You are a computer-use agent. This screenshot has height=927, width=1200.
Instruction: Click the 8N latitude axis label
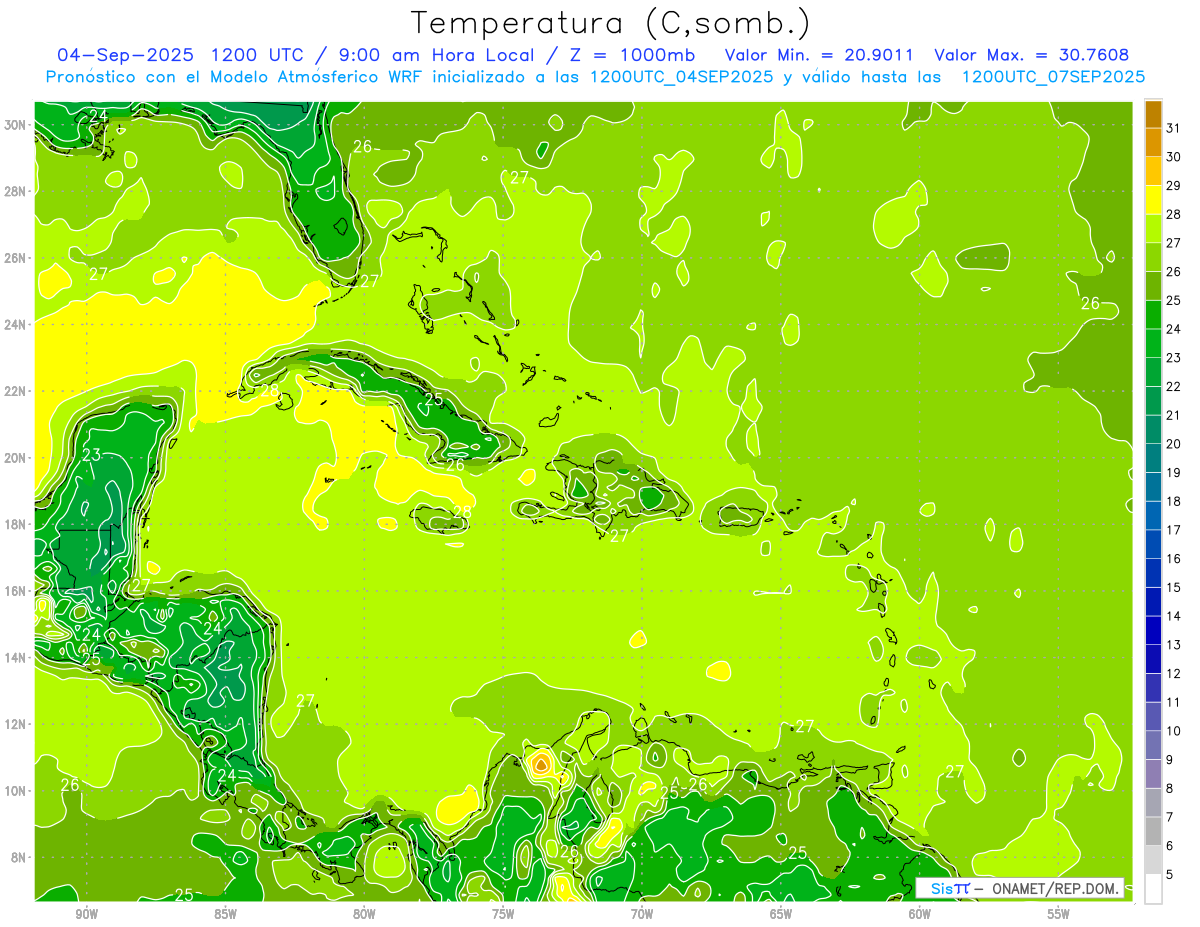coord(17,857)
